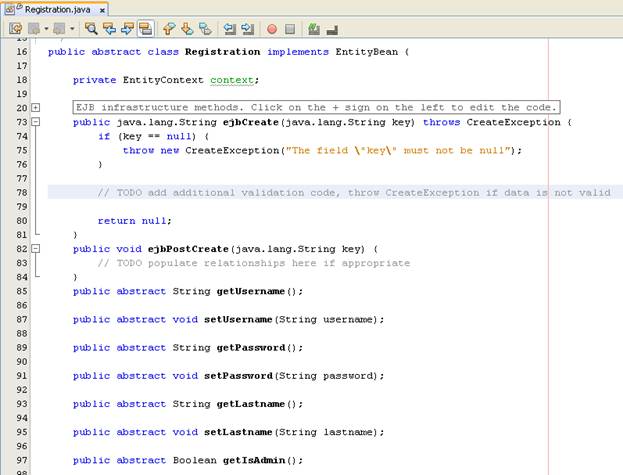This screenshot has height=475, width=623.
Task: Click 'Registration' class name on line 16
Action: 222,52
